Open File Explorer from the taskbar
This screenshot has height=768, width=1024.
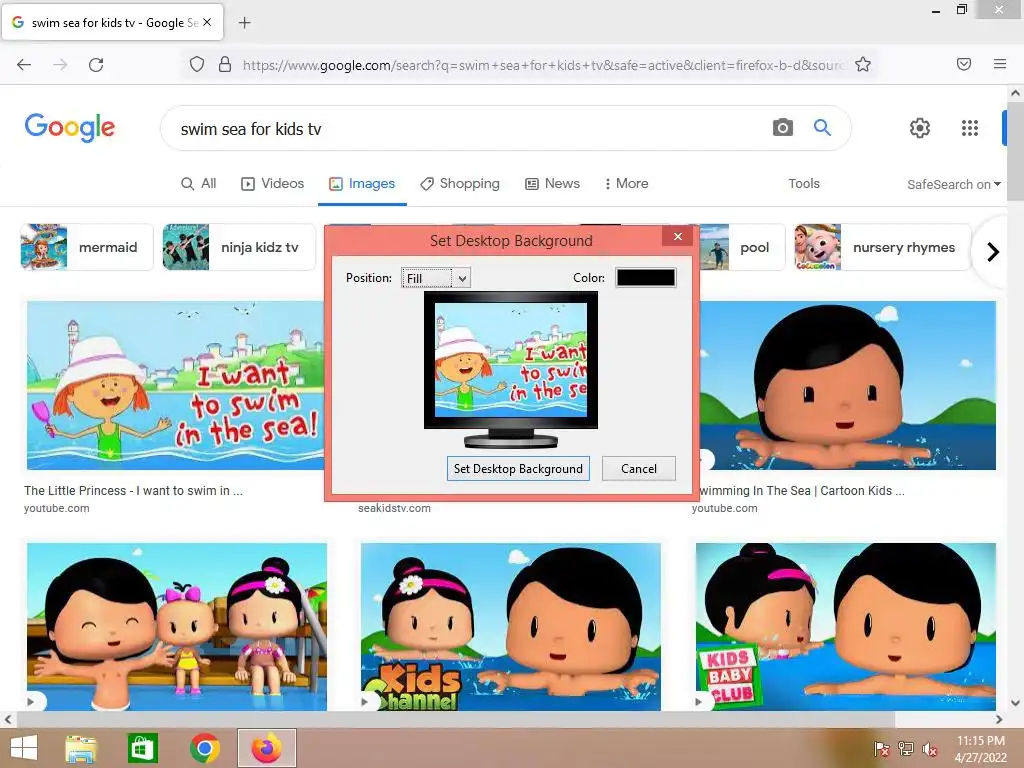(81, 748)
